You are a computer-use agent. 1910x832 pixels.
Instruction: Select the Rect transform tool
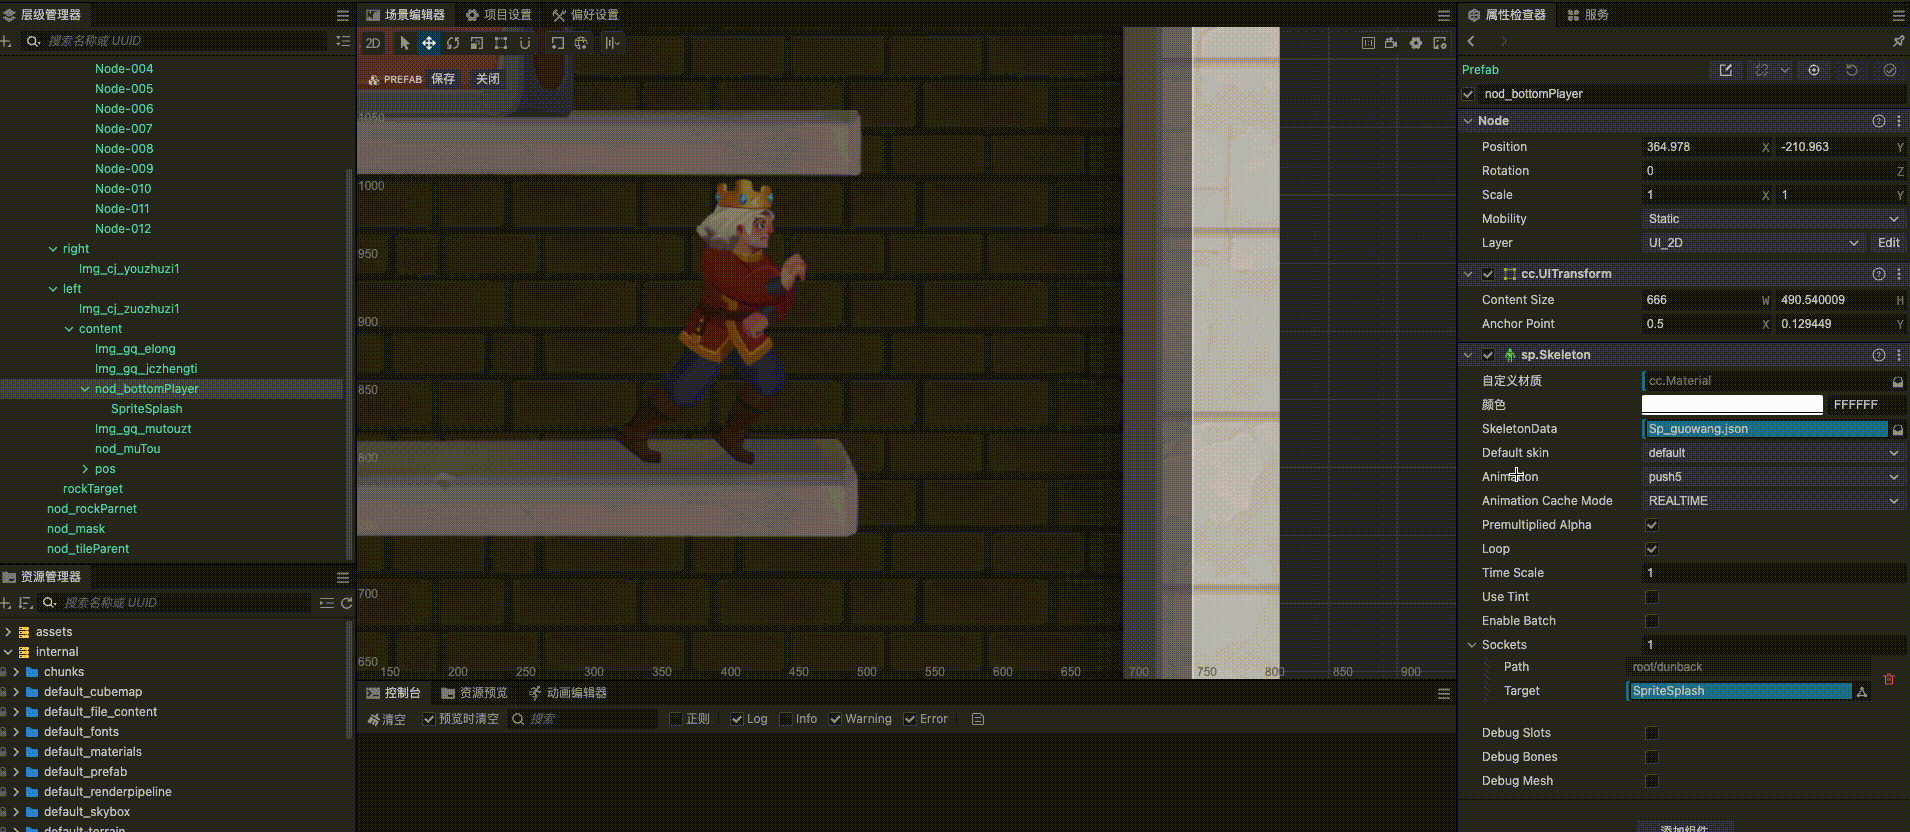501,43
